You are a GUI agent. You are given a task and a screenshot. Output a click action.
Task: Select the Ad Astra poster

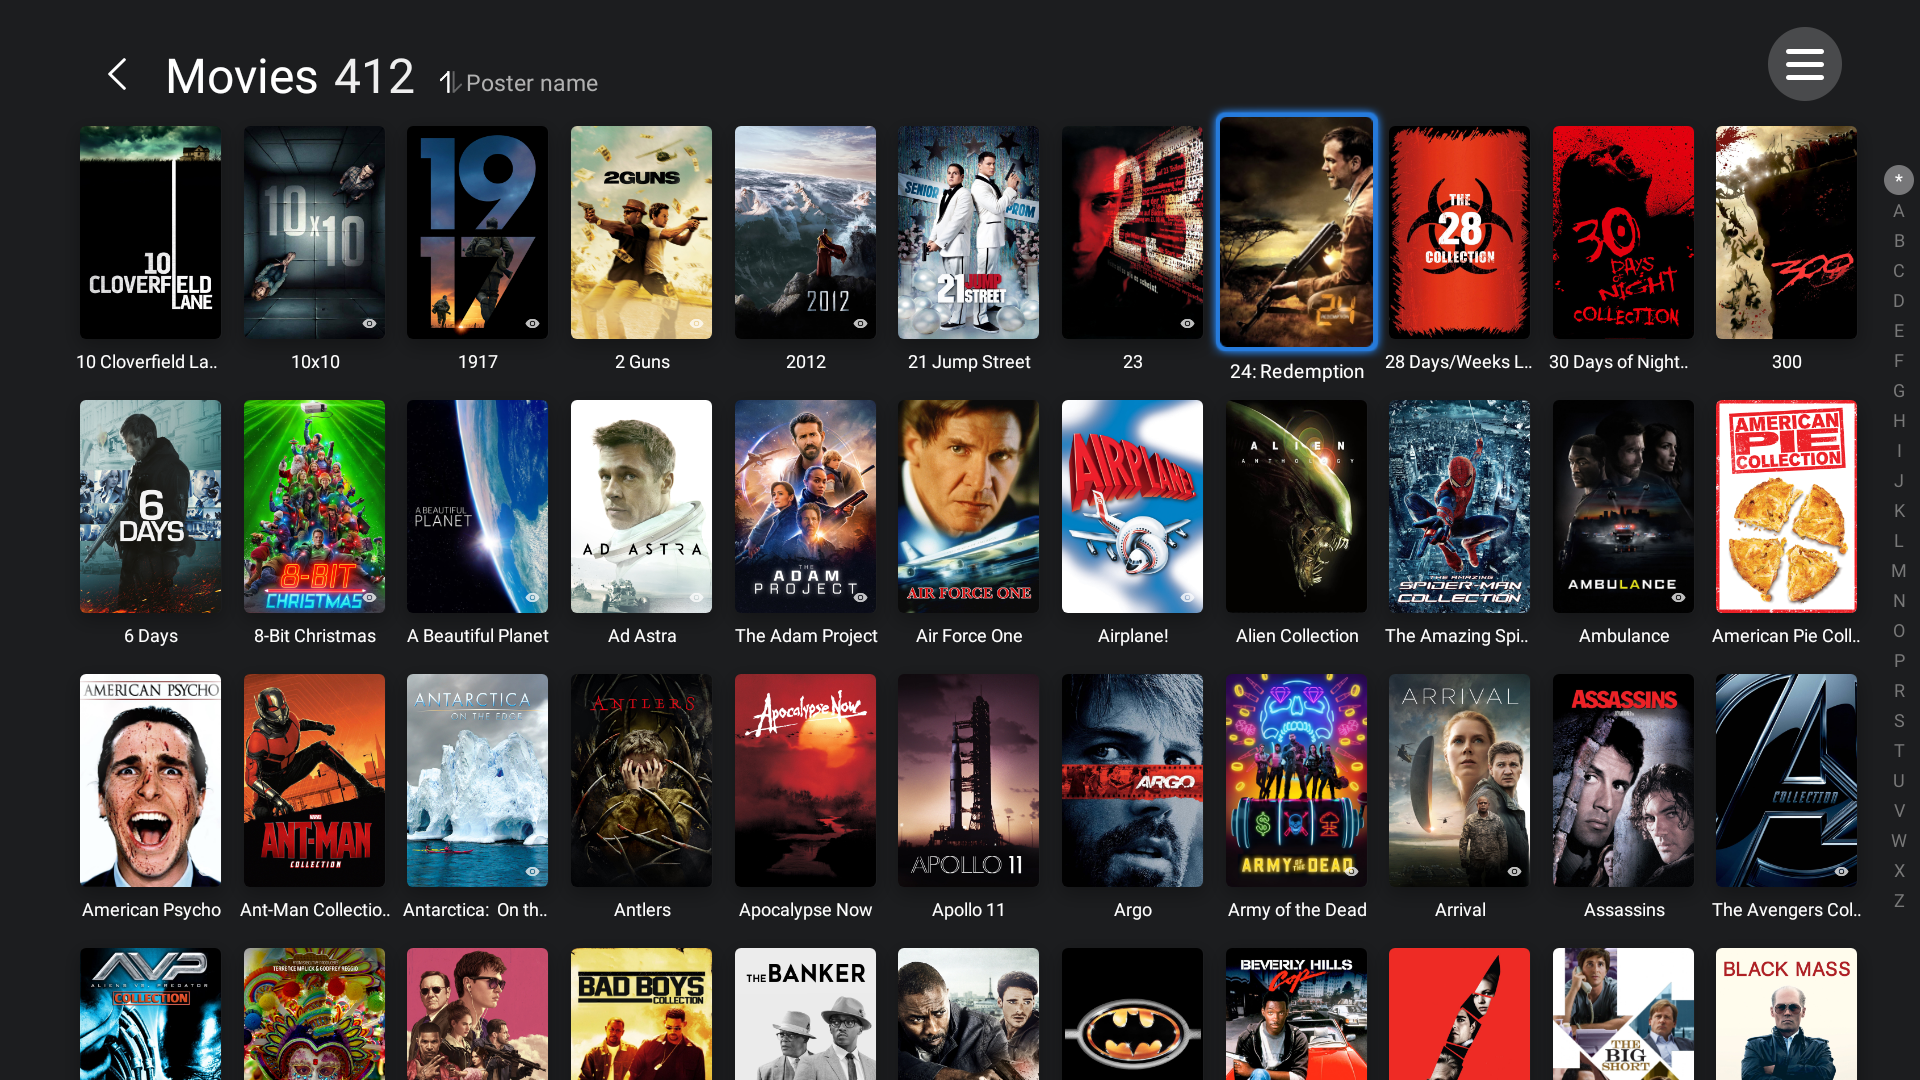coord(641,506)
